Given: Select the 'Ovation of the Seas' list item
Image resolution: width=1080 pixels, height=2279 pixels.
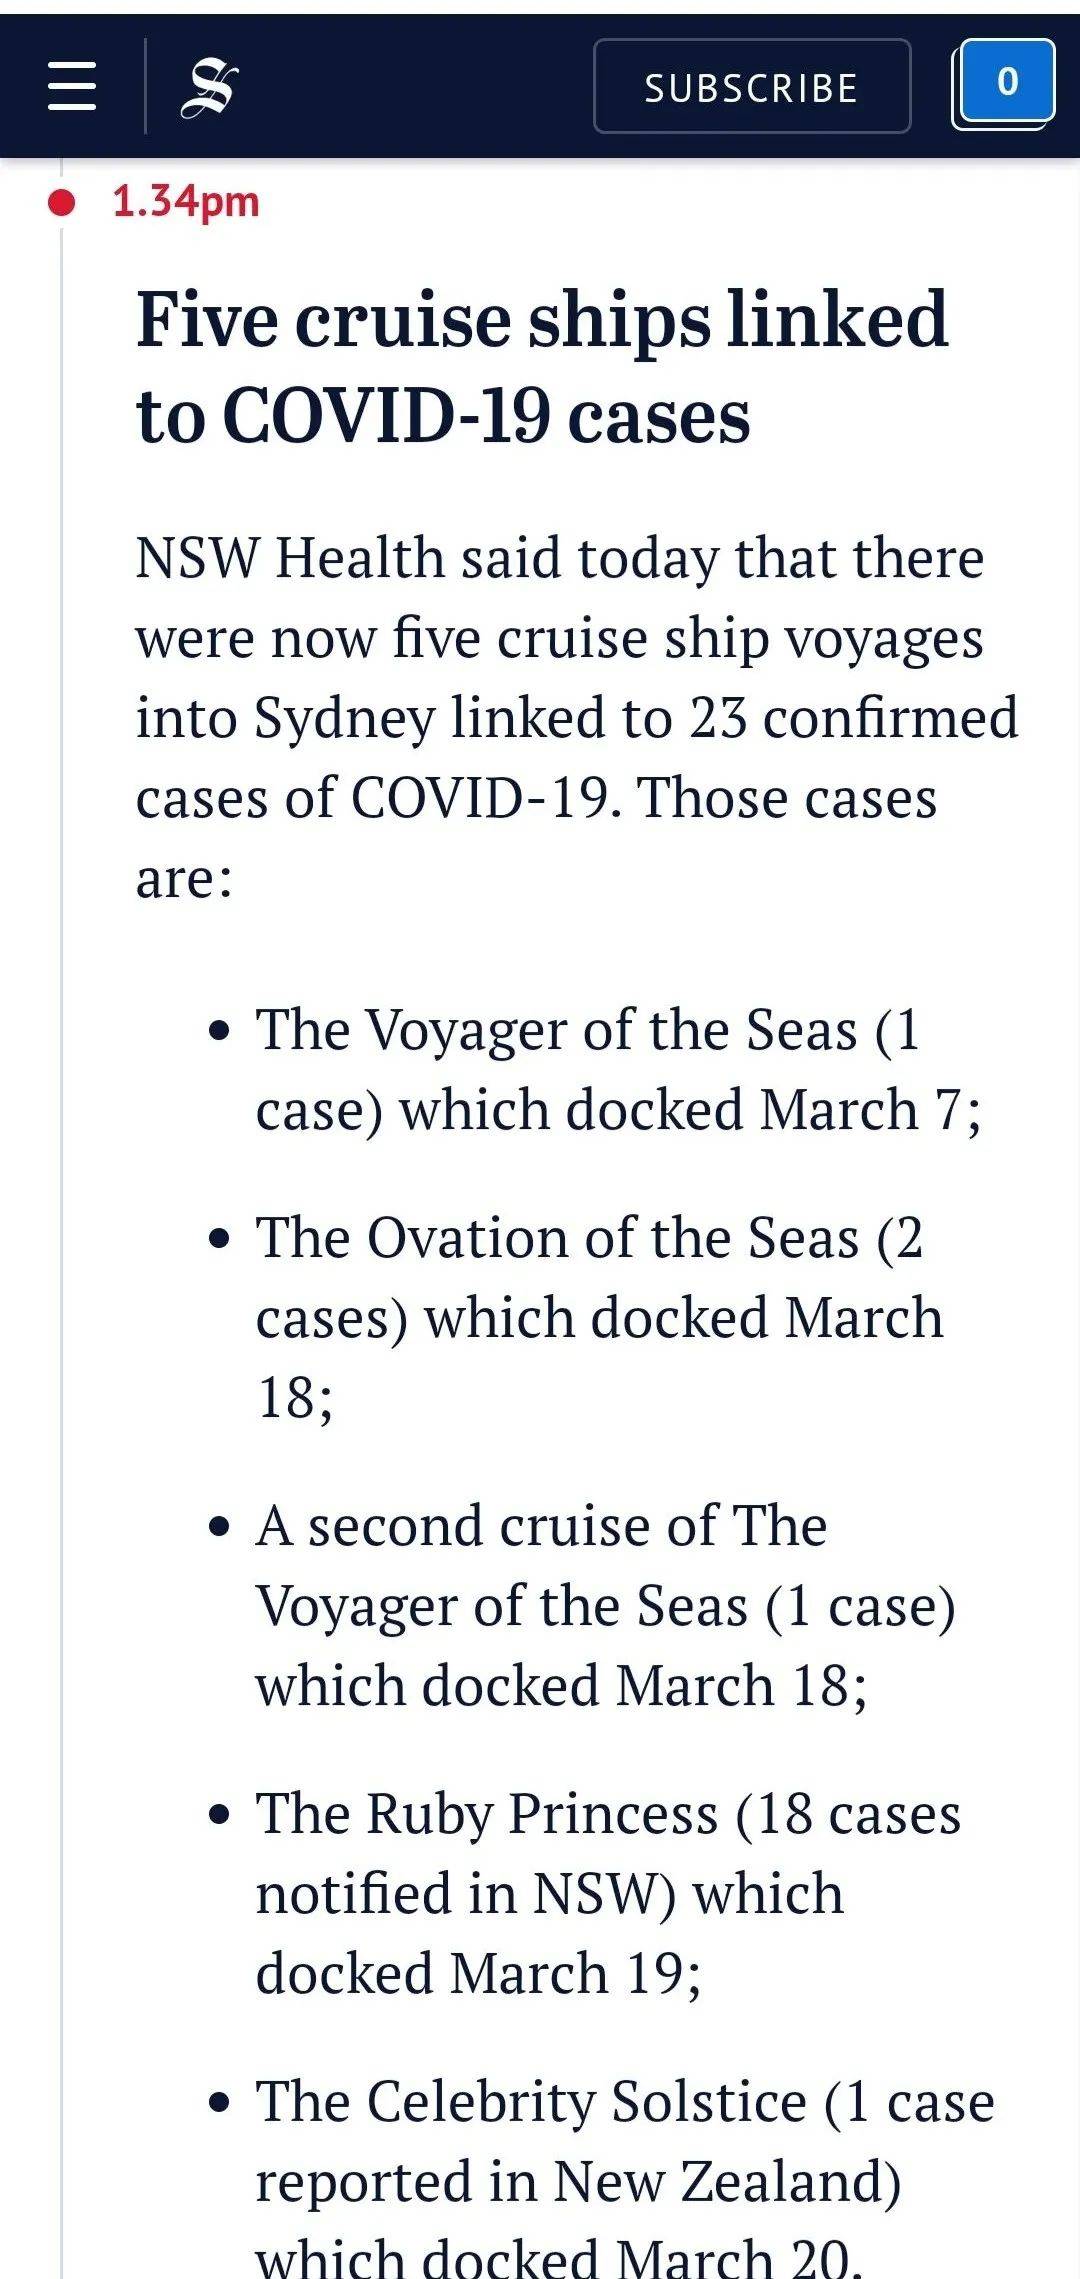Looking at the screenshot, I should point(600,1317).
